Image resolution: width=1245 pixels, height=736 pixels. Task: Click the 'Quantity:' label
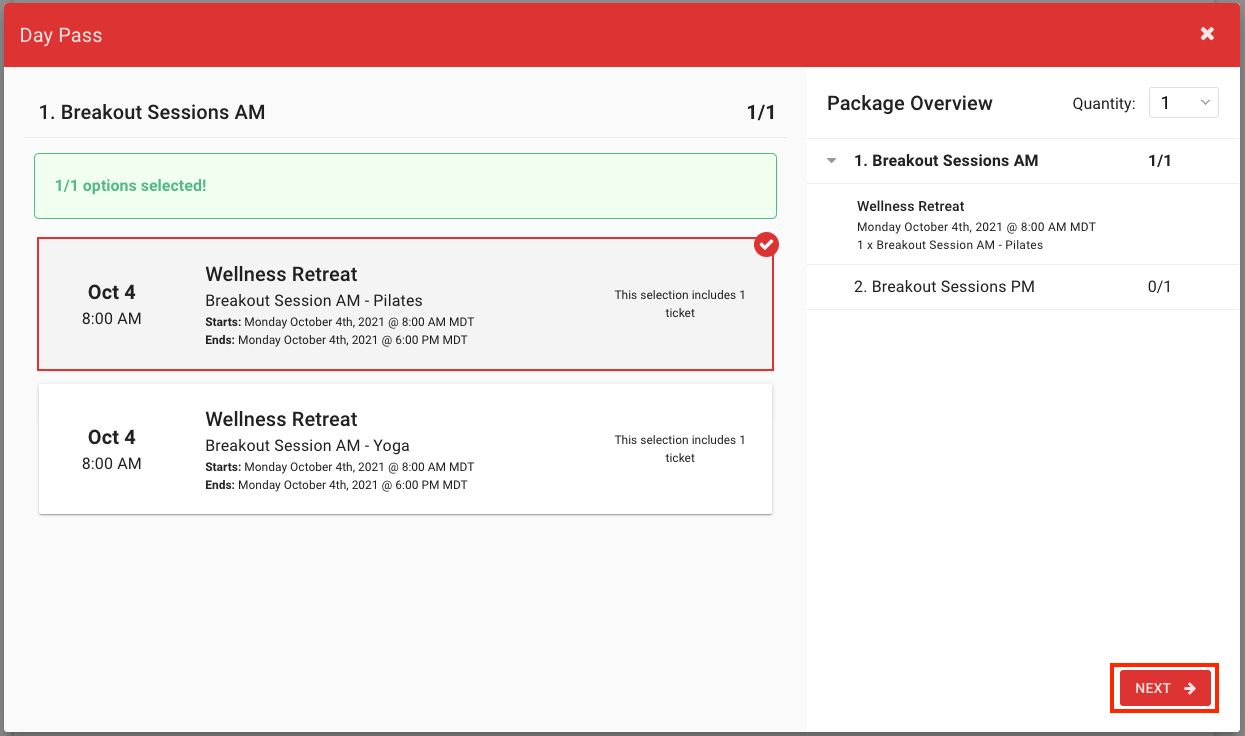(x=1104, y=104)
